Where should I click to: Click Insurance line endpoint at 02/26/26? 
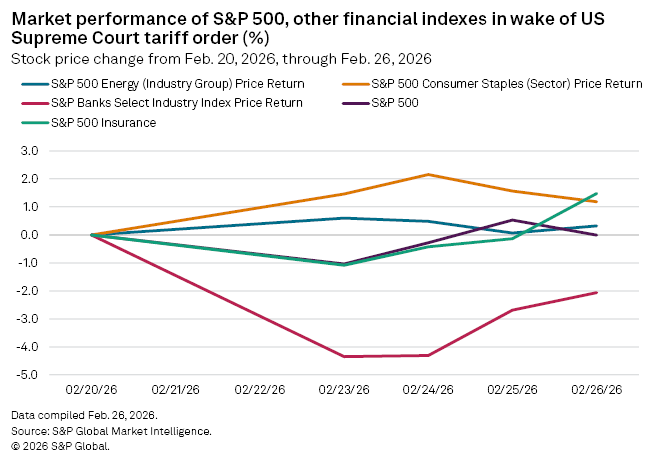click(597, 194)
